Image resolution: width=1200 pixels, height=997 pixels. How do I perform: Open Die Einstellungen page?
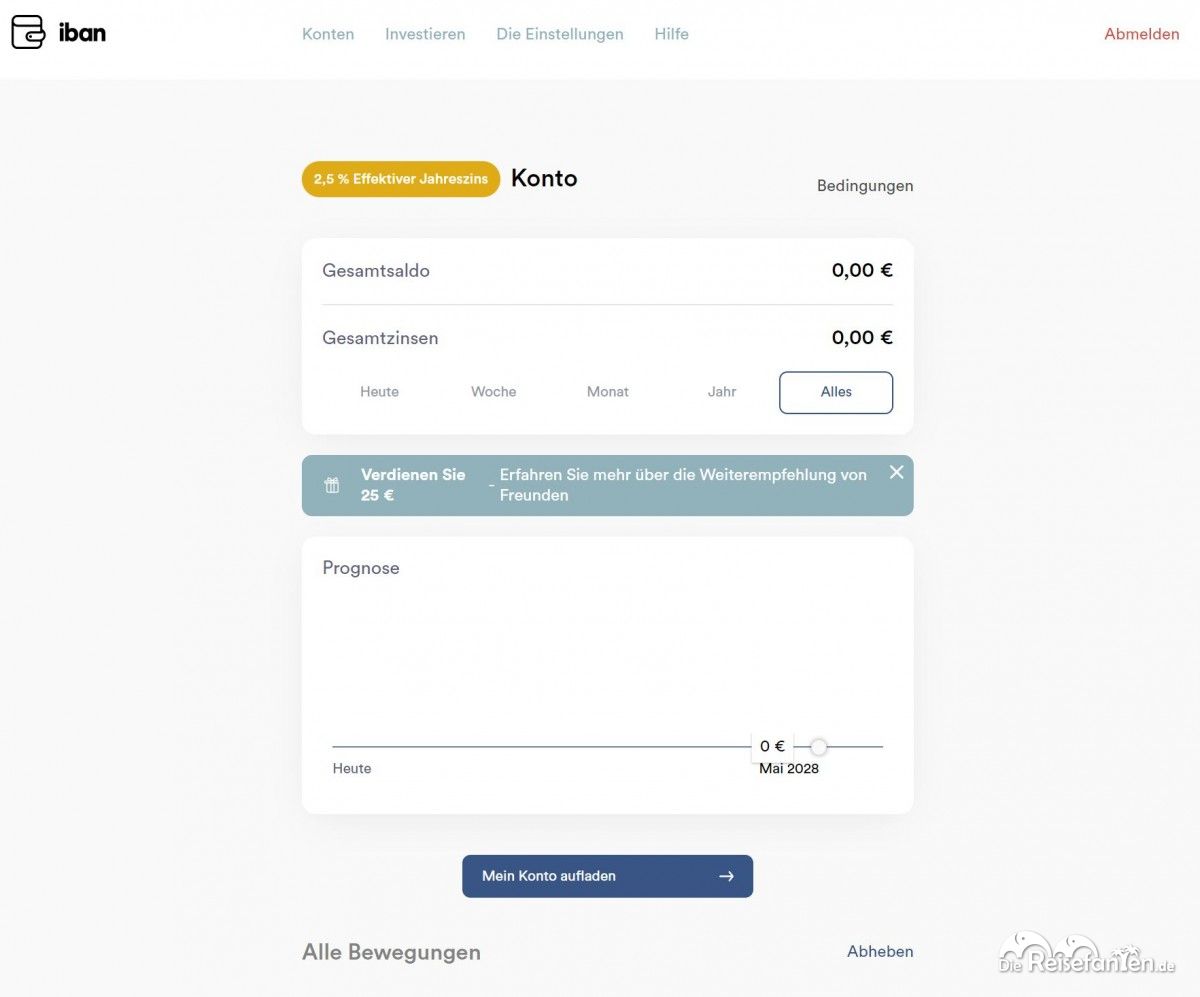pyautogui.click(x=560, y=34)
